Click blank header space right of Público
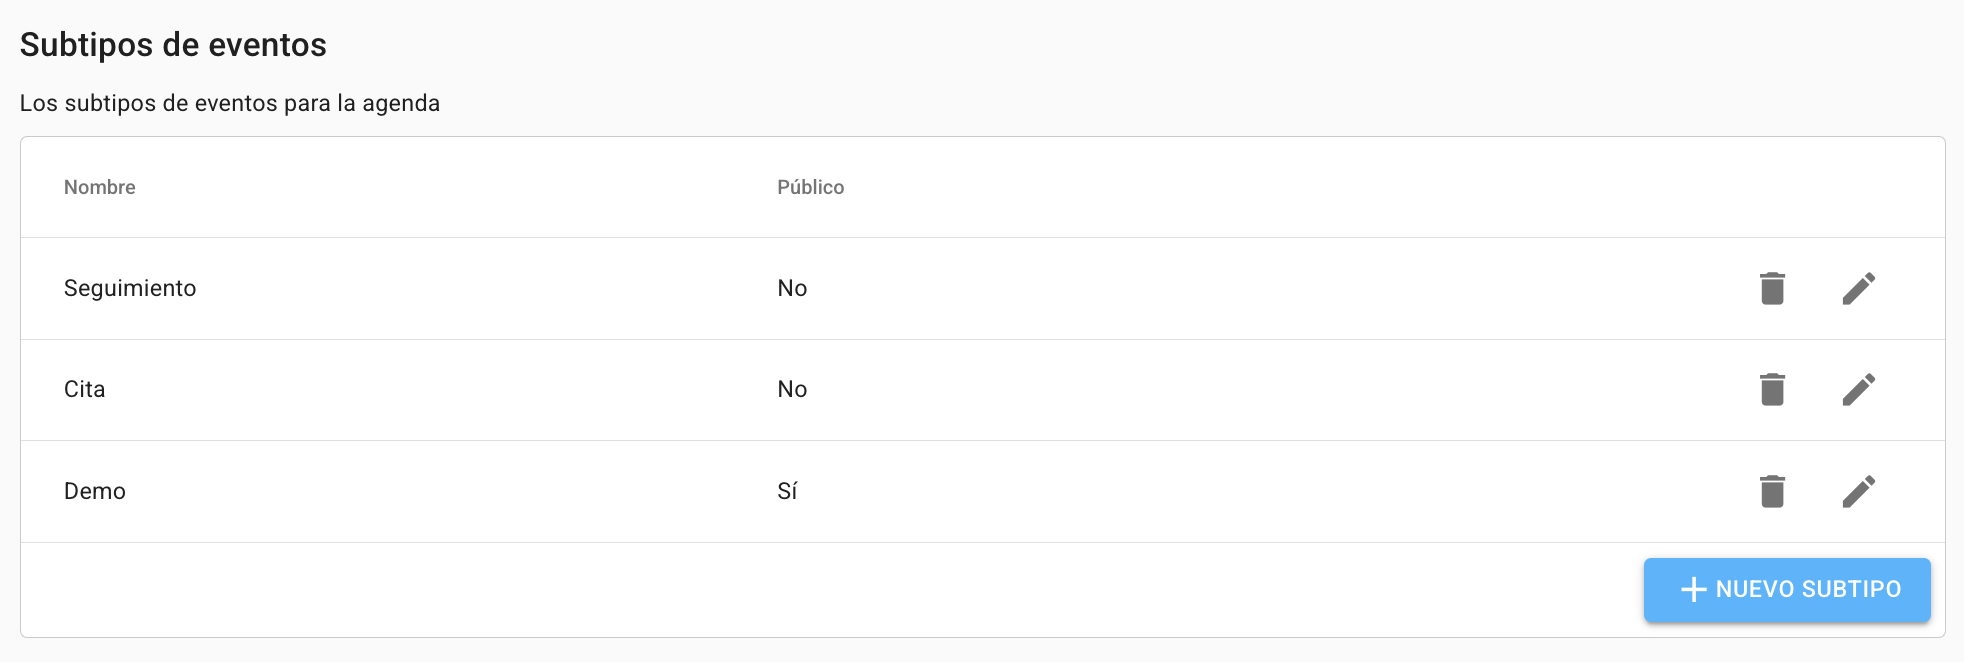The image size is (1964, 662). point(1300,187)
